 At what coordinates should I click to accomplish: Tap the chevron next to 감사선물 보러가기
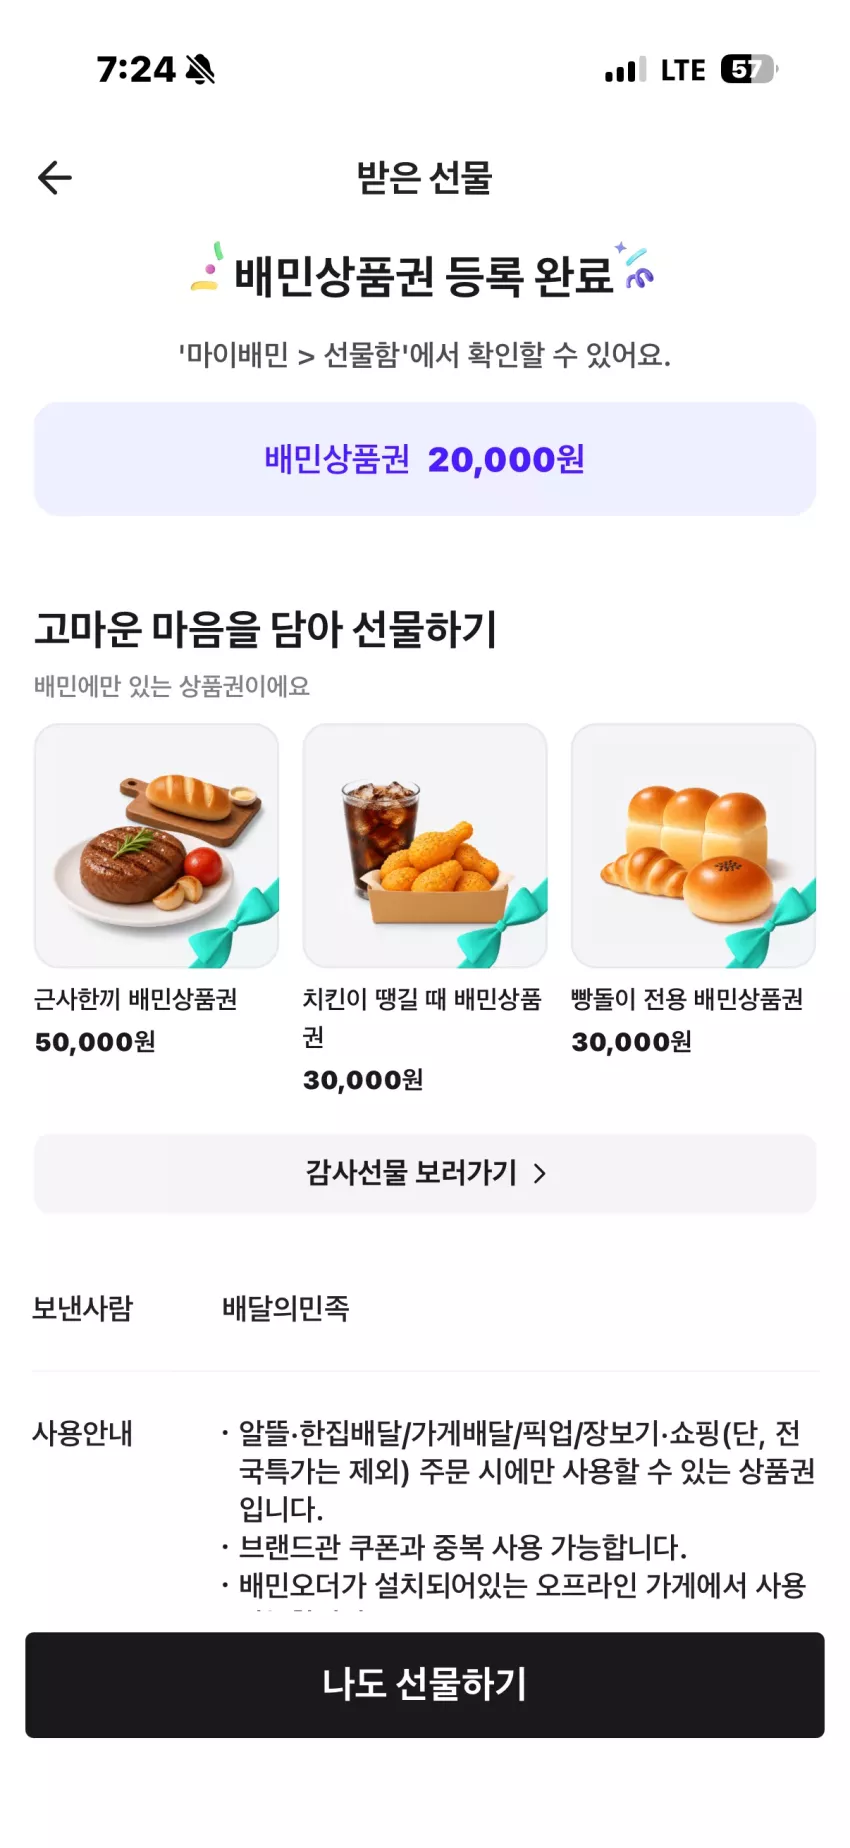pyautogui.click(x=540, y=1173)
